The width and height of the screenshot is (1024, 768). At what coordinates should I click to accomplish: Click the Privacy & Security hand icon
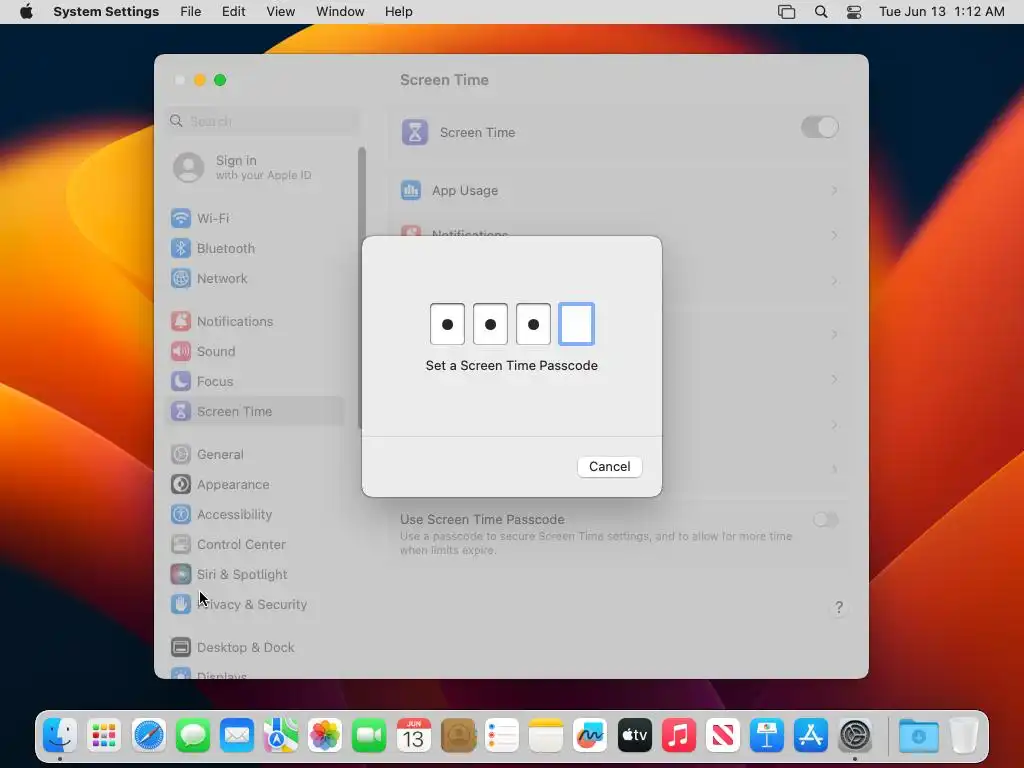pyautogui.click(x=181, y=605)
